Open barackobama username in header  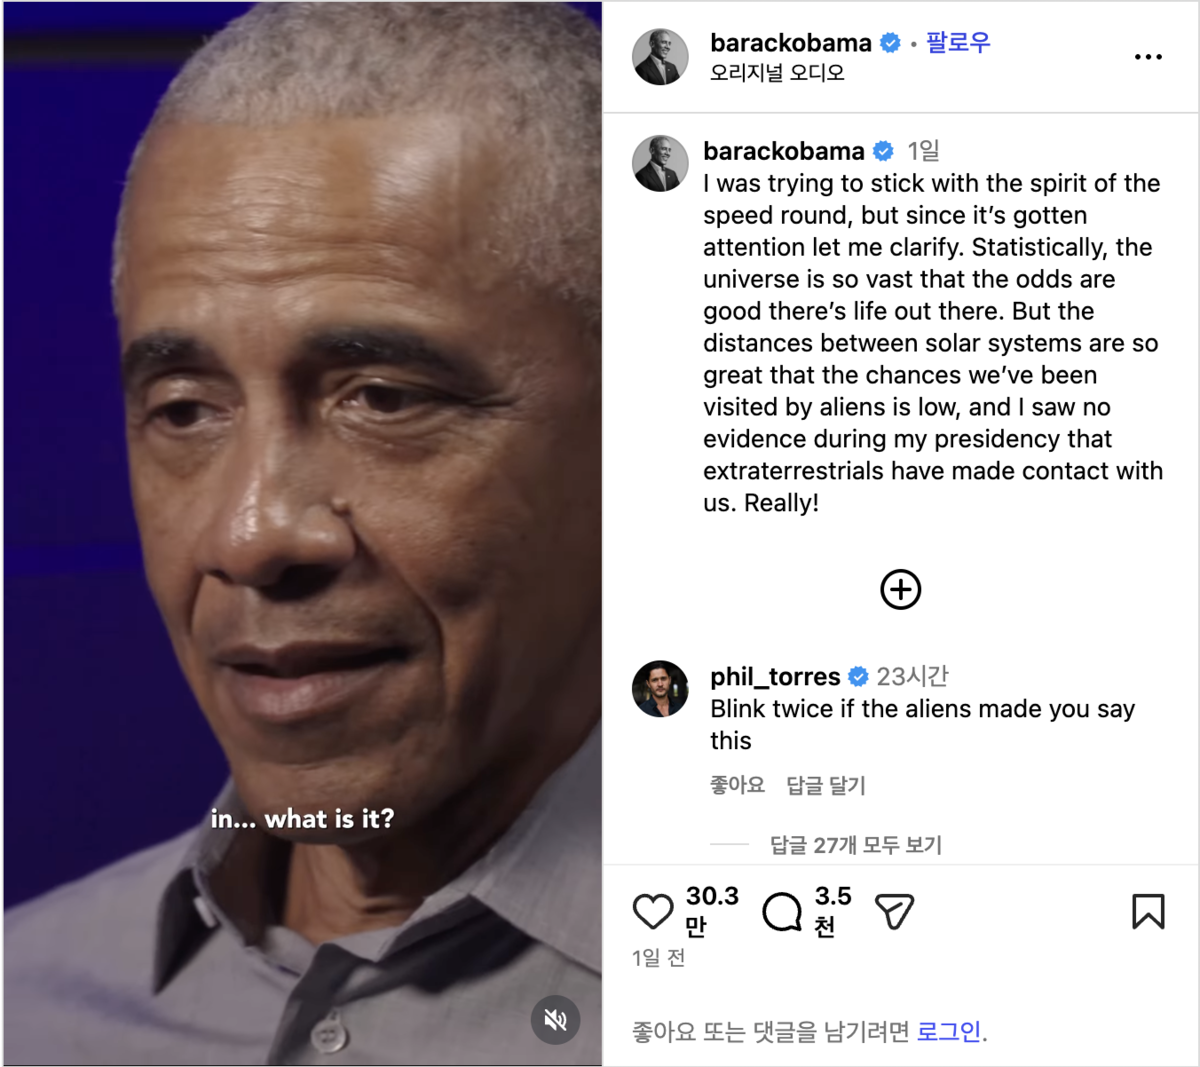791,43
